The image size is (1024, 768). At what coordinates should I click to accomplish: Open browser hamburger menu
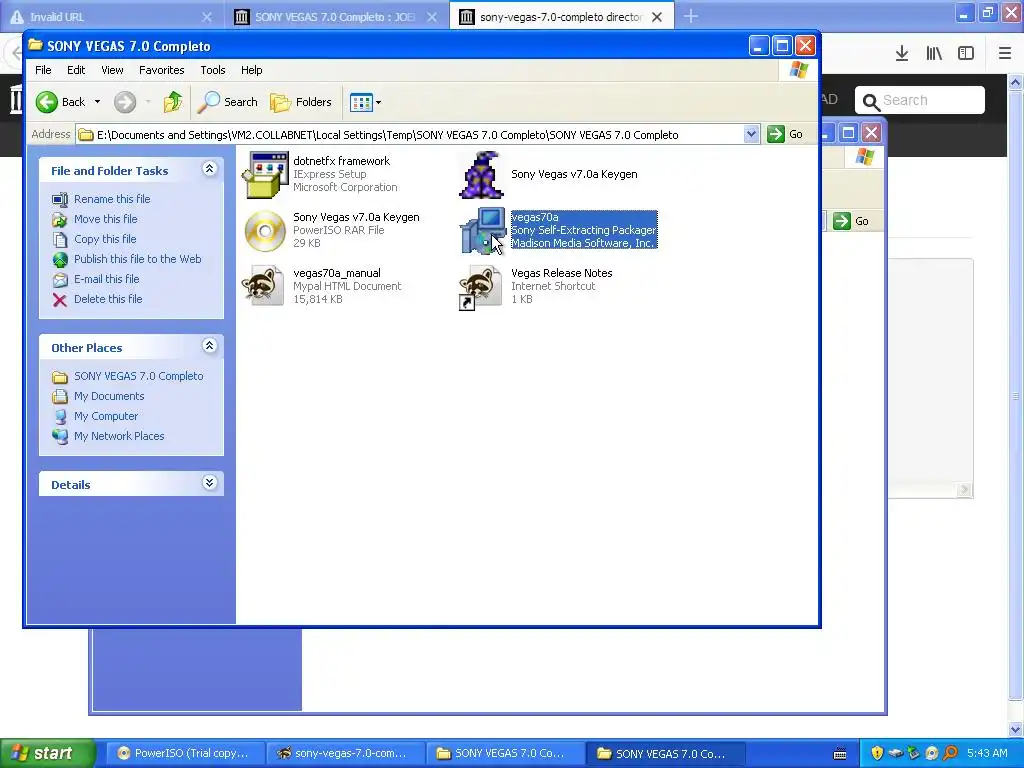(x=1005, y=54)
